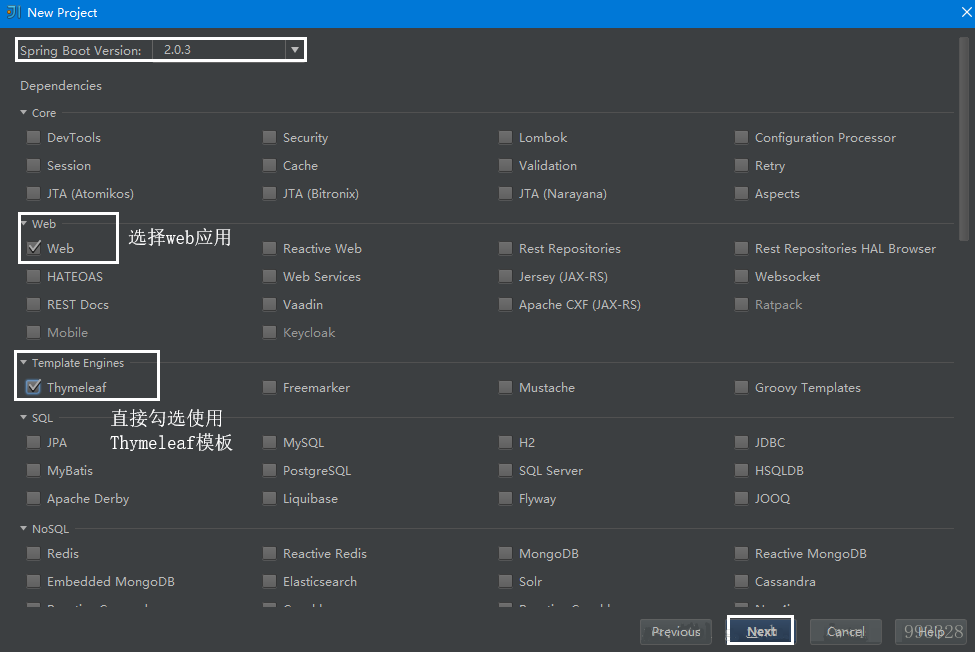Image resolution: width=975 pixels, height=652 pixels.
Task: Tick the REST Docs checkbox
Action: point(34,304)
